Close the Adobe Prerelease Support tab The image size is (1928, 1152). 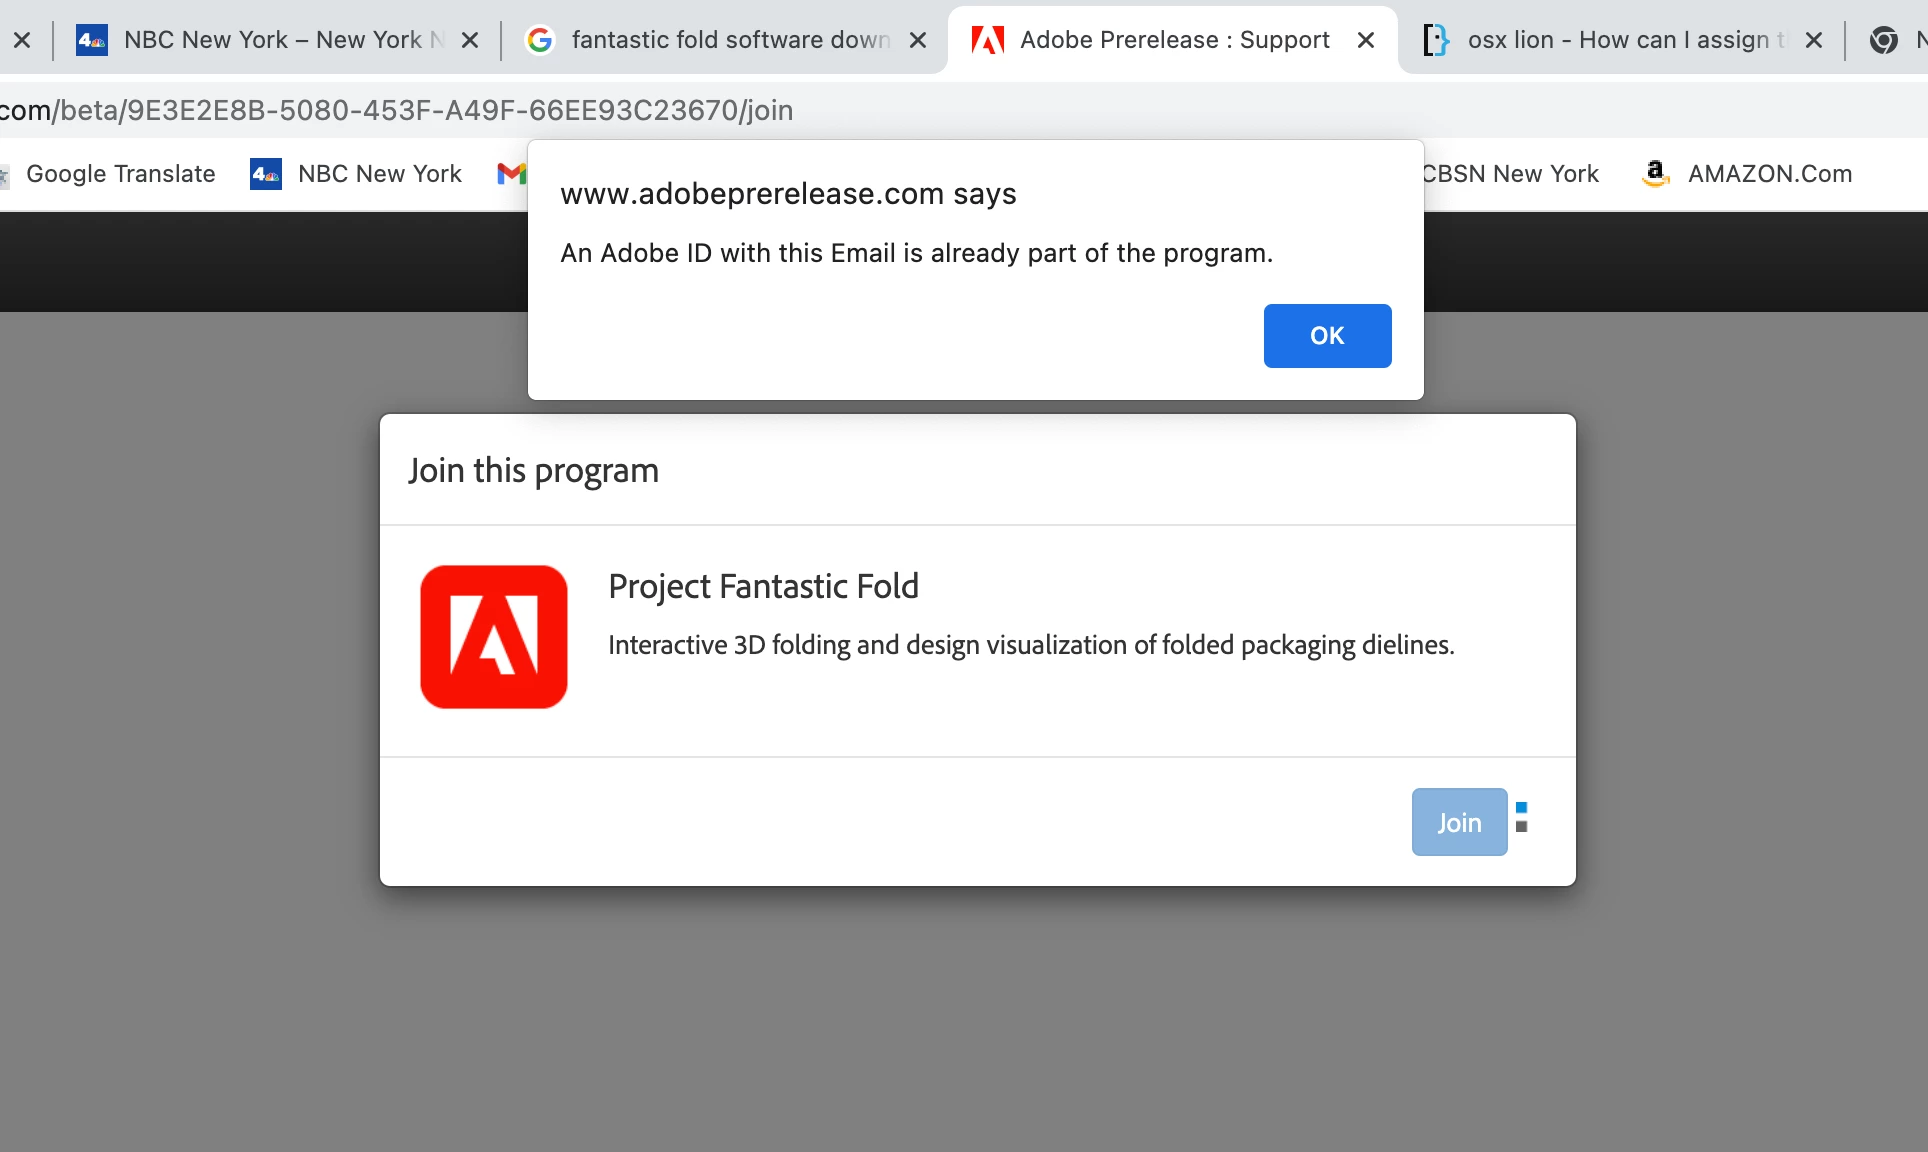1366,40
